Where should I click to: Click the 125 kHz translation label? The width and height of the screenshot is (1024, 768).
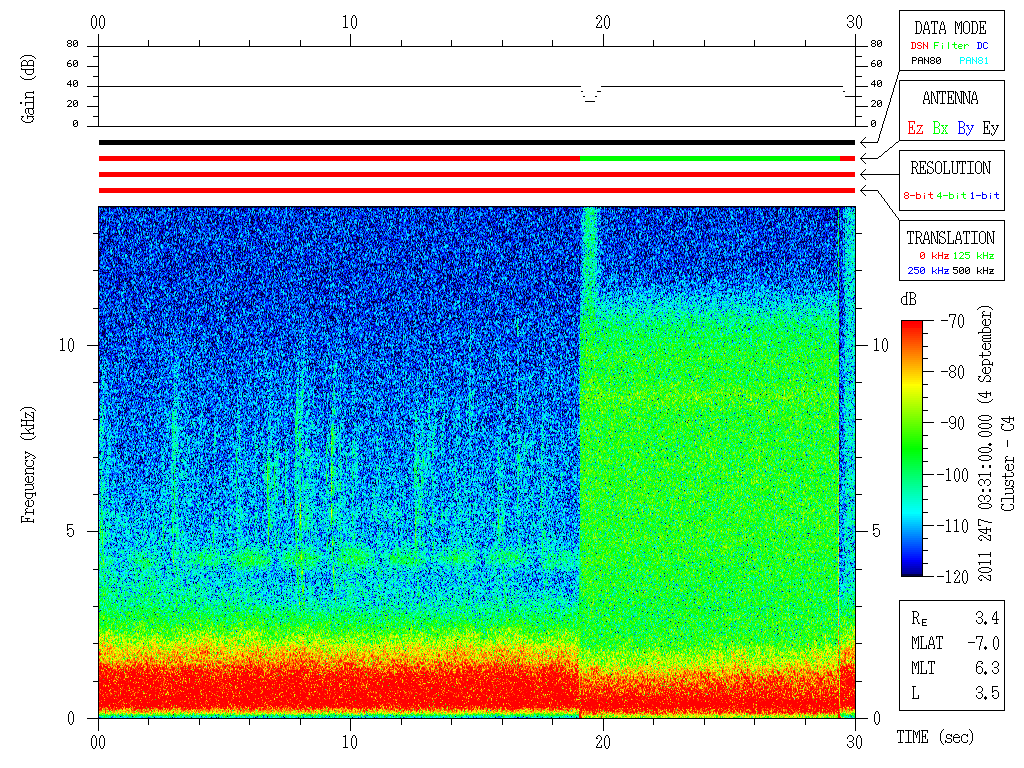(973, 255)
